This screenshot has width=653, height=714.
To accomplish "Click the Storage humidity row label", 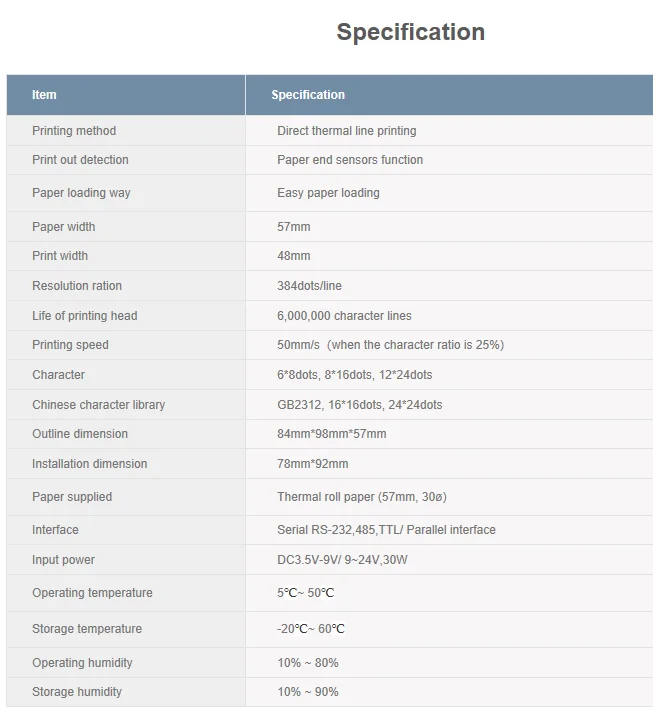I will (77, 692).
